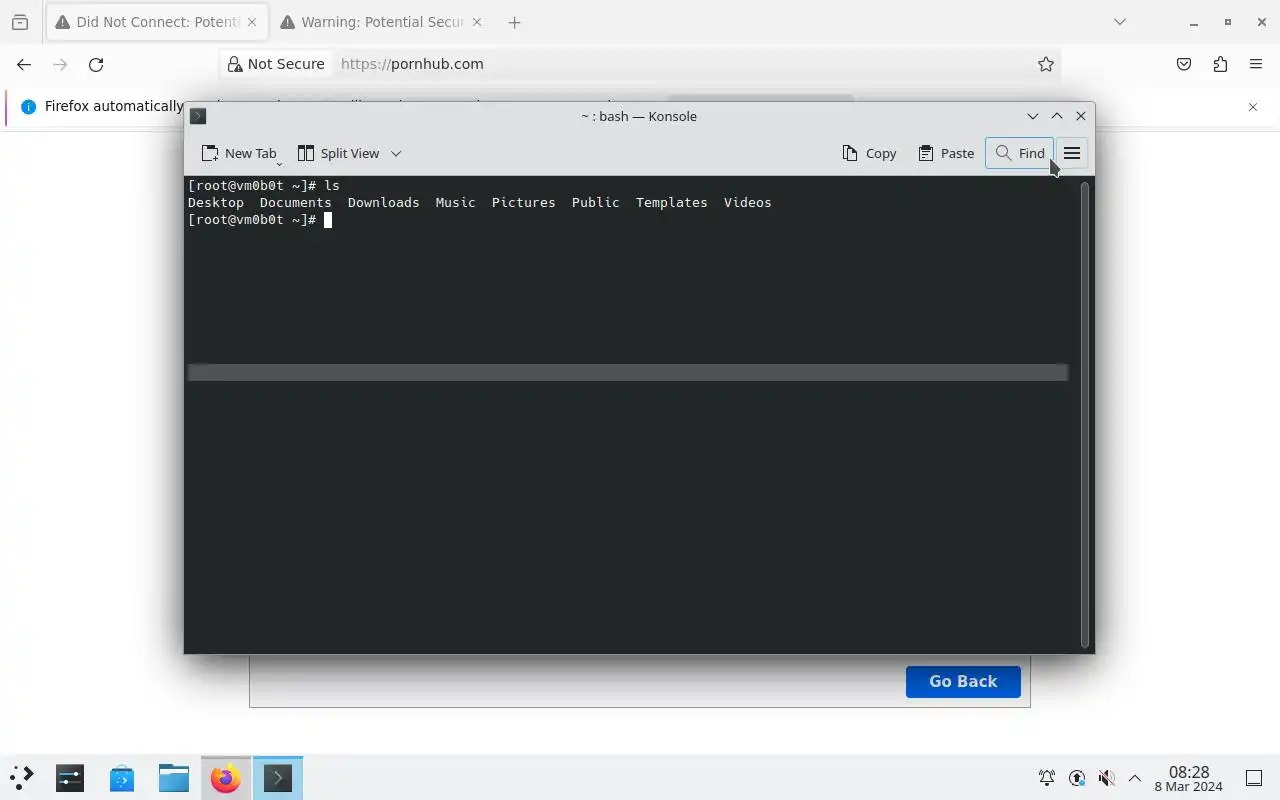Bookmark this page with the star icon

[x=1046, y=64]
